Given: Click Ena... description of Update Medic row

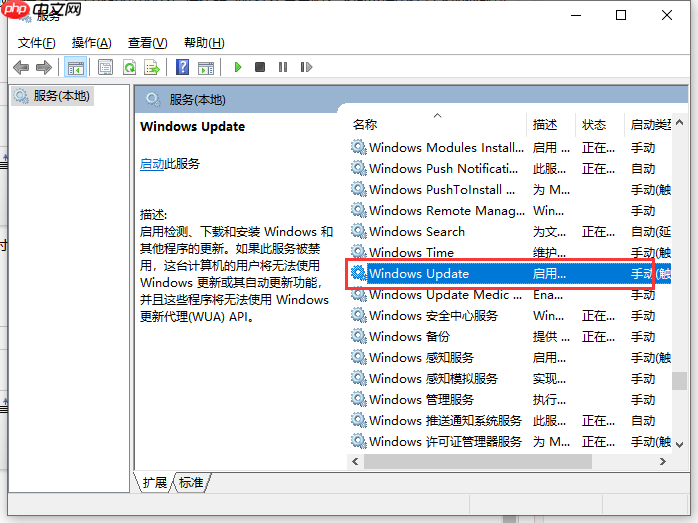Looking at the screenshot, I should (x=548, y=295).
